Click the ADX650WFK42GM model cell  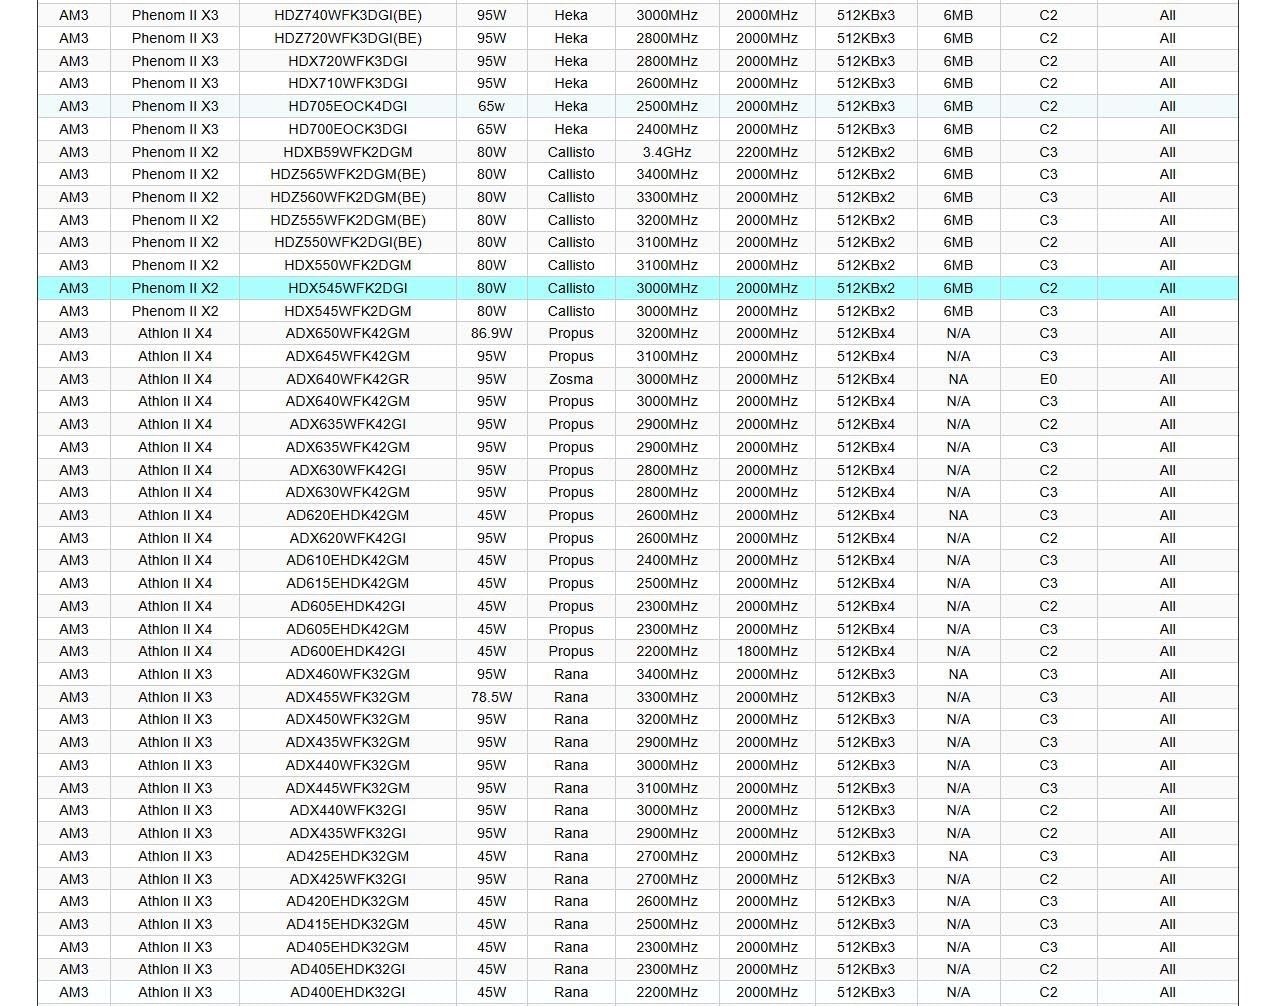347,333
